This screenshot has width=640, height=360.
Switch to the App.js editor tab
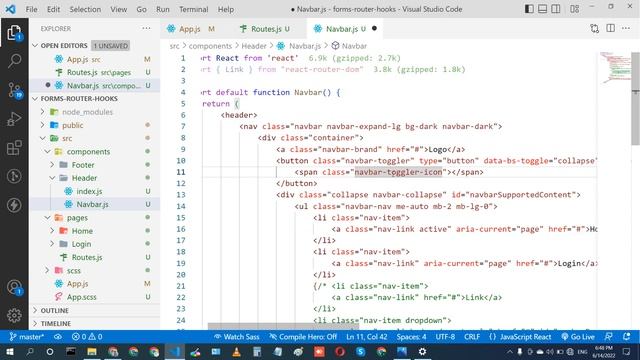tap(191, 29)
